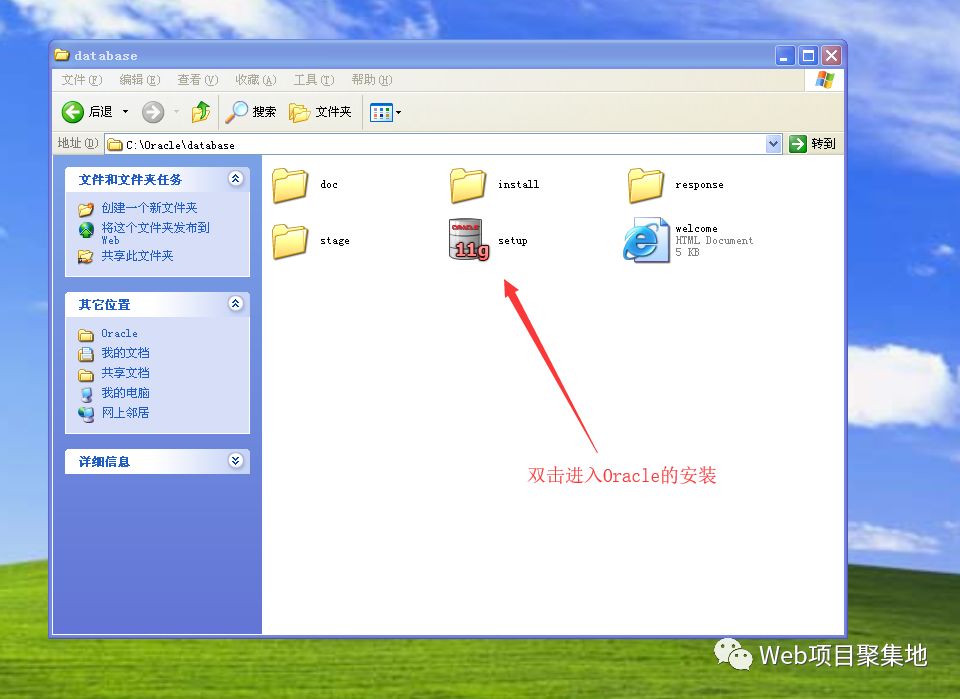Click the grayed Forward arrow button
Image resolution: width=960 pixels, height=699 pixels.
[153, 112]
